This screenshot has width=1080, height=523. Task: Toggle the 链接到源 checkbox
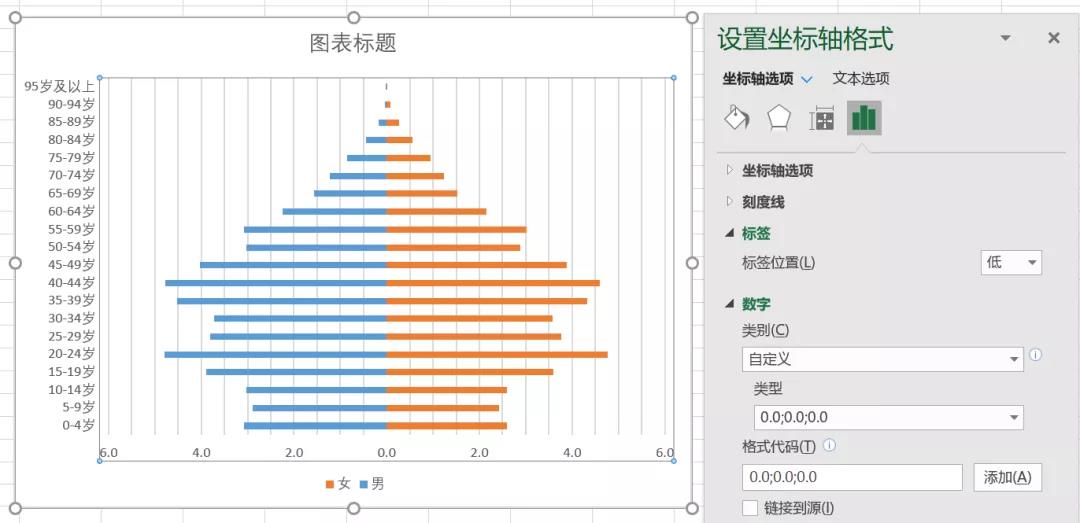[x=750, y=509]
